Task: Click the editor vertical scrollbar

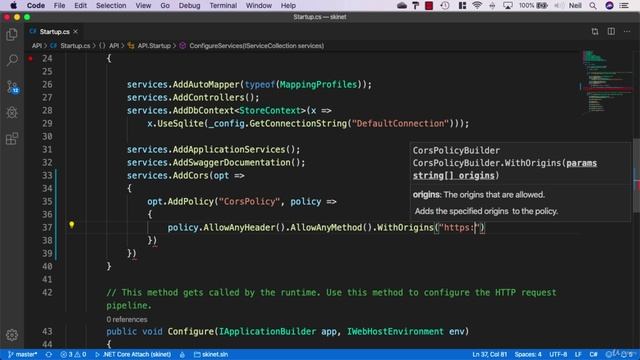Action: tap(636, 176)
